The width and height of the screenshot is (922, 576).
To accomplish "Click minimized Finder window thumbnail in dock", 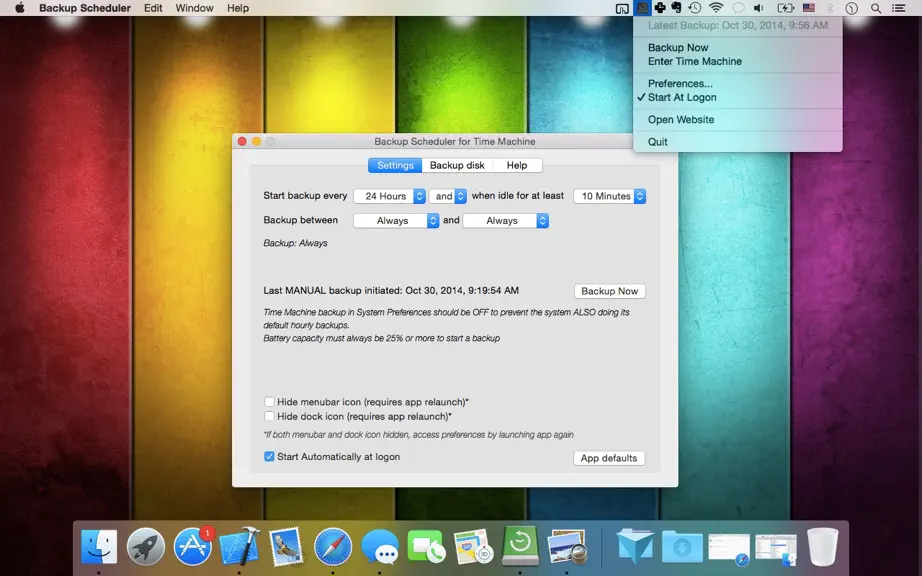I will click(776, 548).
